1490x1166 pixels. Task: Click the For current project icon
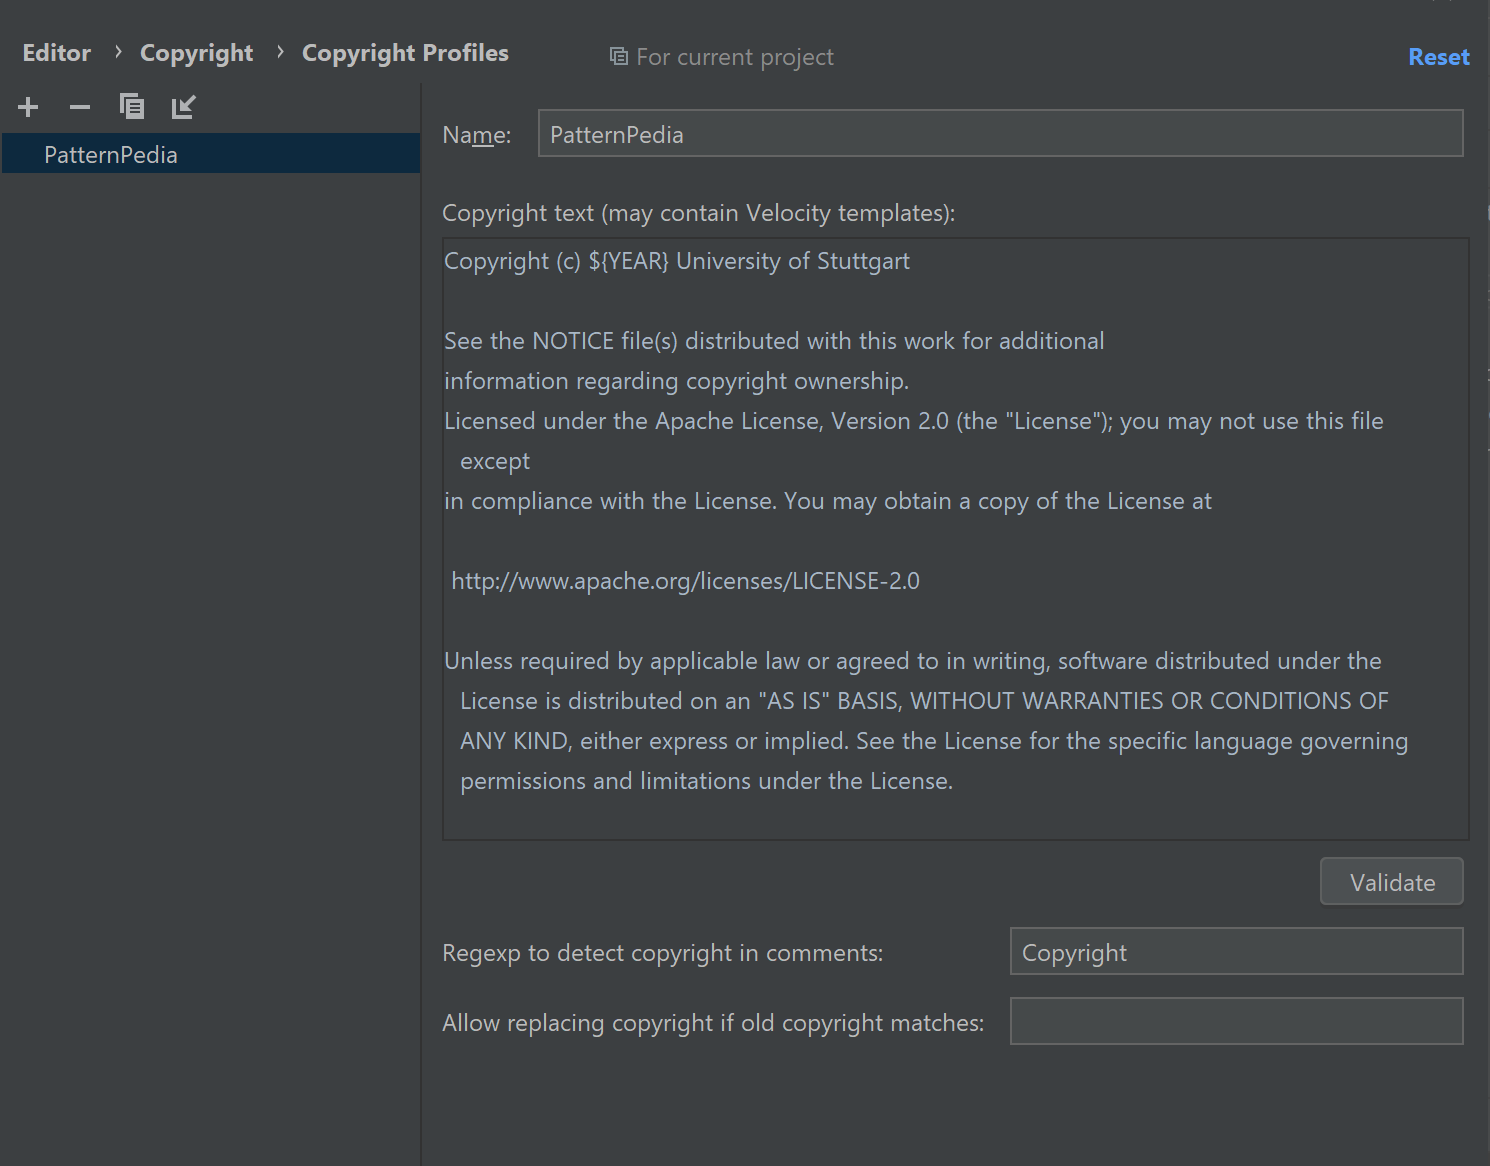[x=619, y=57]
